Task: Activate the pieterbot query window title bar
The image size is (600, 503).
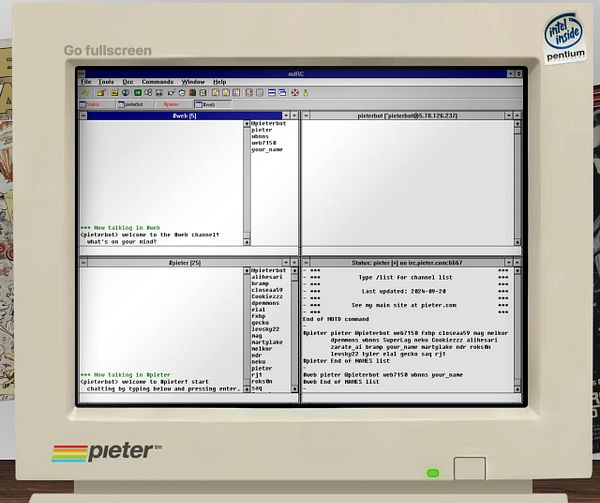Action: [408, 116]
